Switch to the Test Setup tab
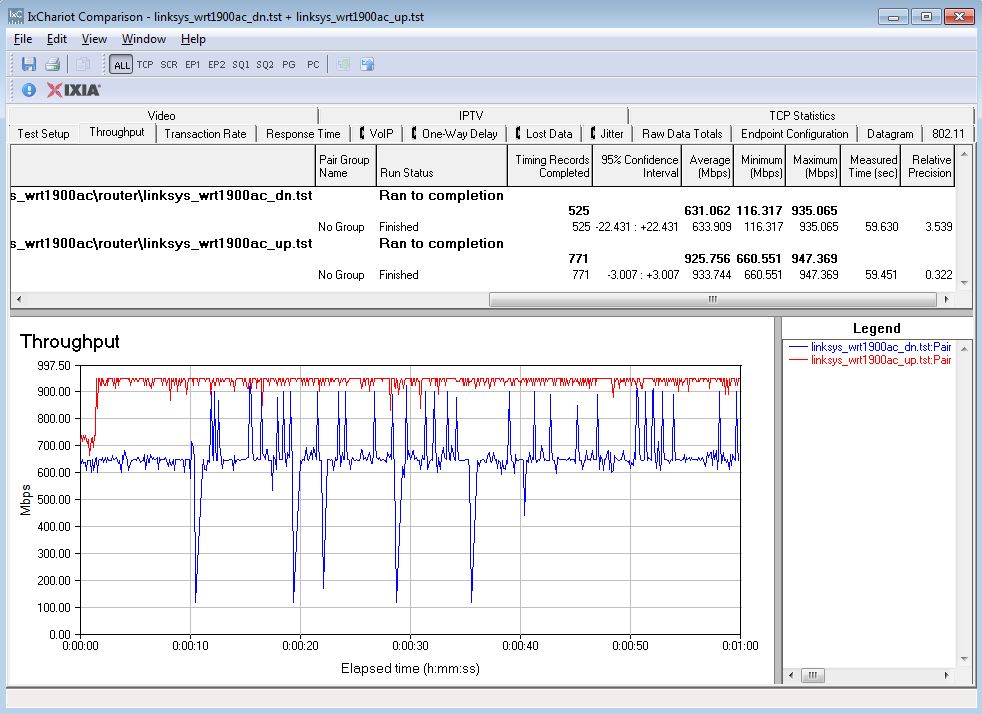This screenshot has height=714, width=982. click(x=43, y=133)
